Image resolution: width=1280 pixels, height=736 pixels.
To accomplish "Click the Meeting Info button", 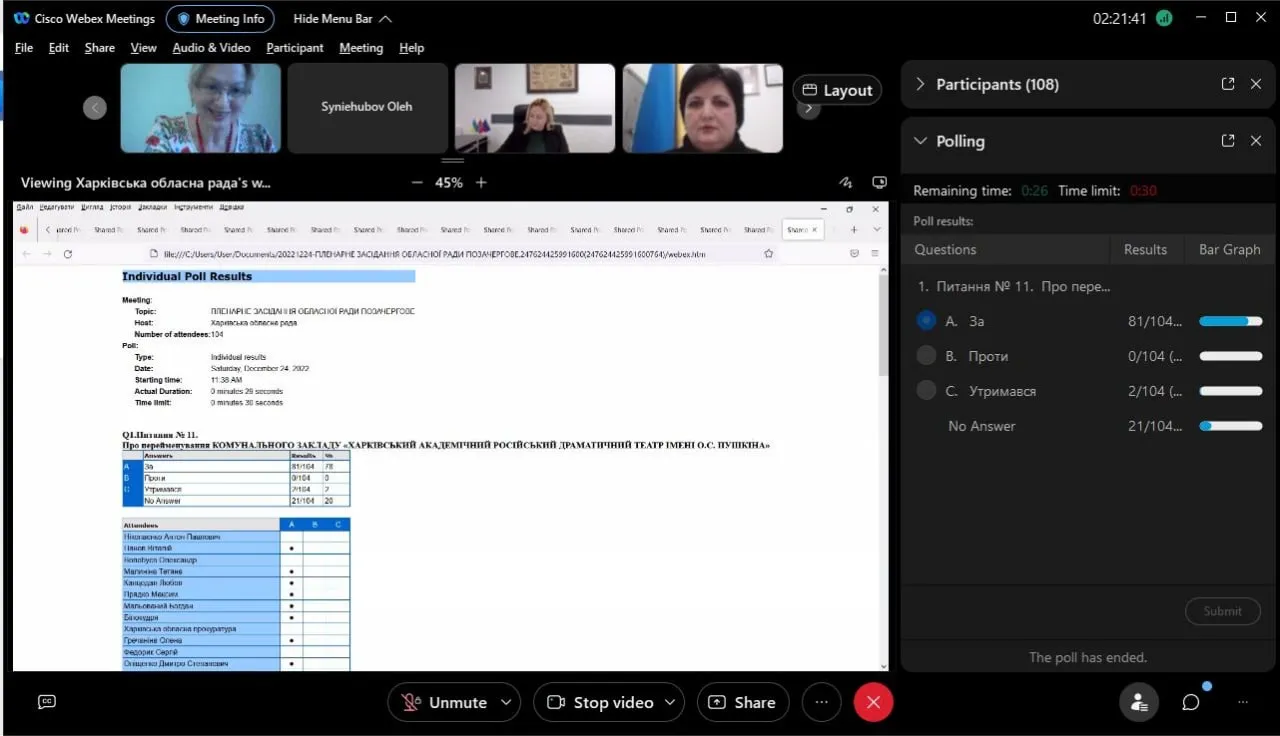I will (220, 19).
